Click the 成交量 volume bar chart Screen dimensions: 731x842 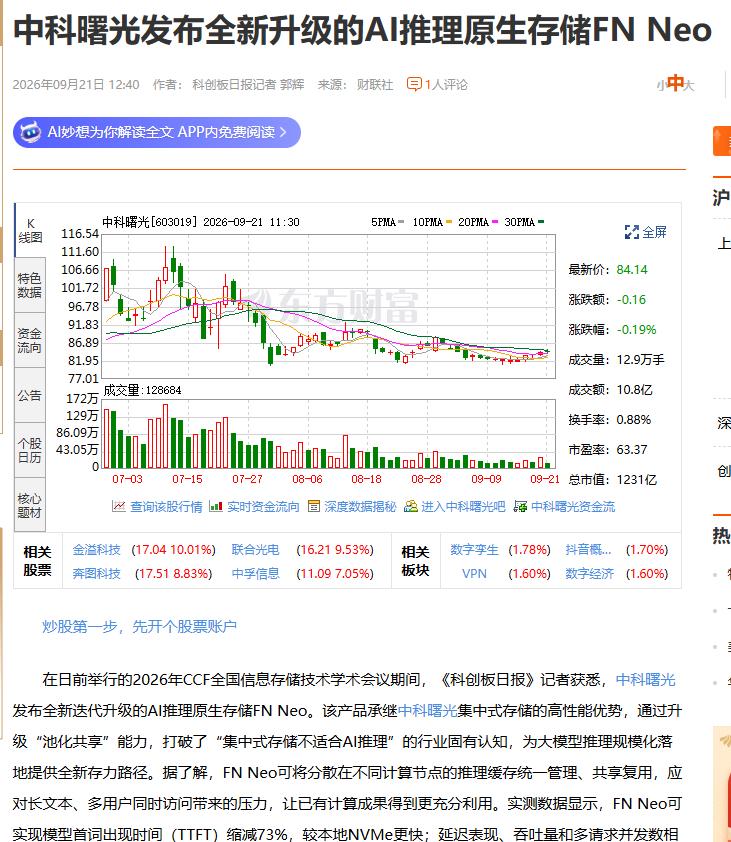328,433
